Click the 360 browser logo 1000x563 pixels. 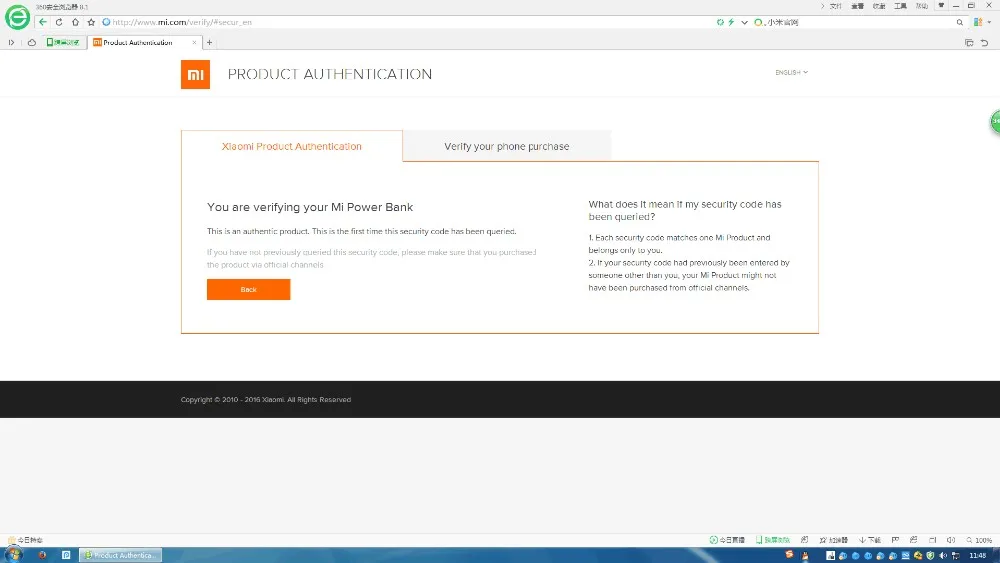coord(17,17)
